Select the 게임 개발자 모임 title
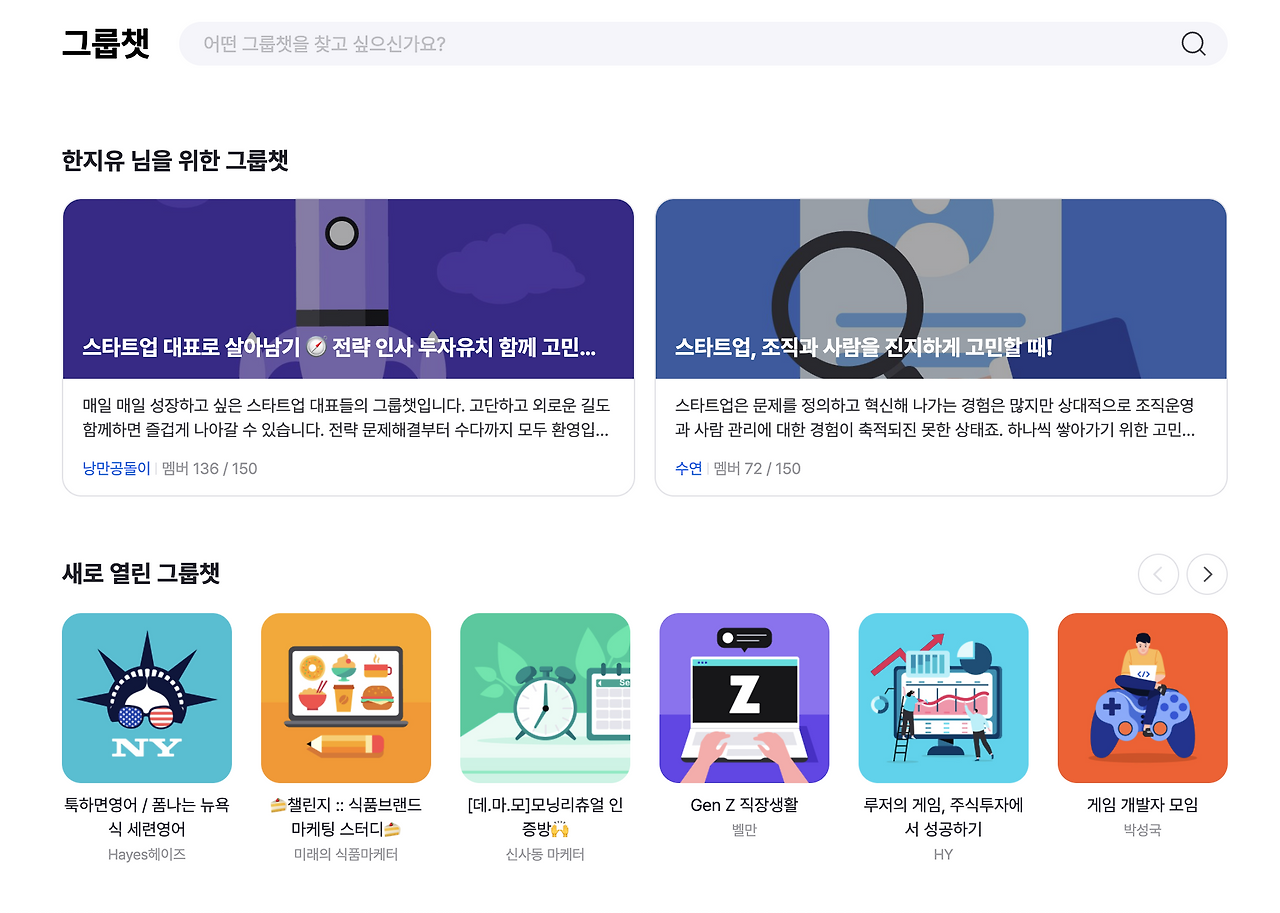Viewport: 1280px width, 913px height. tap(1142, 805)
